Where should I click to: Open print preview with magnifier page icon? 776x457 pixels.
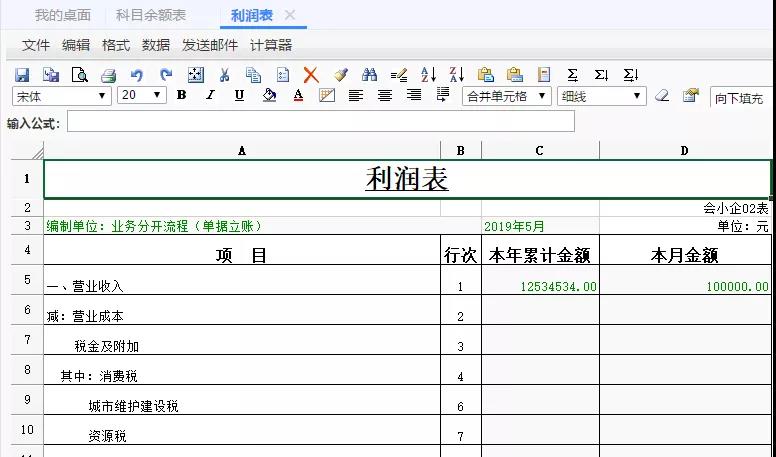(x=79, y=75)
